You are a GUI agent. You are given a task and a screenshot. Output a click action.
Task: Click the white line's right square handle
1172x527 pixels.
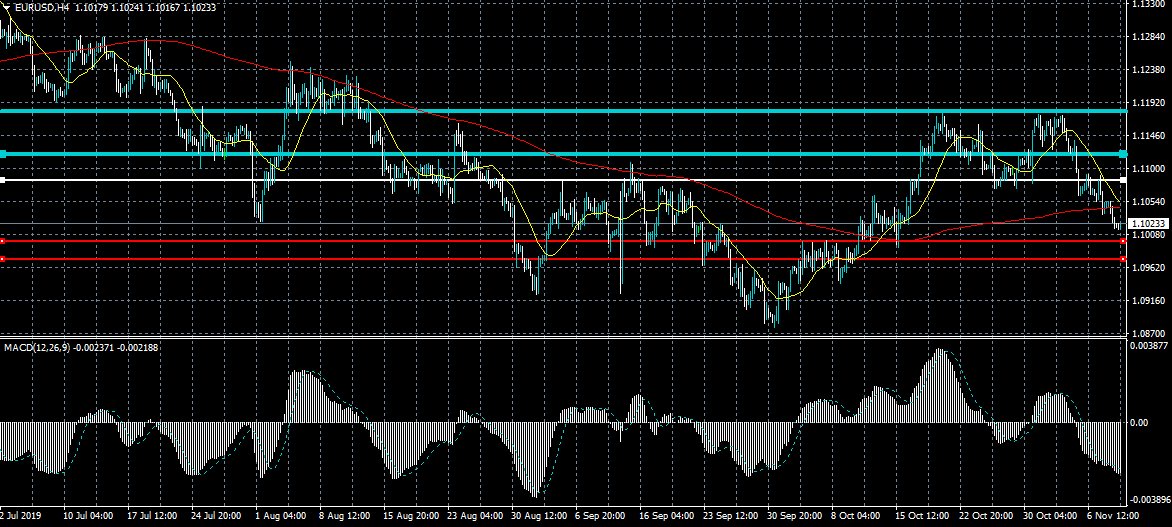[x=1124, y=181]
